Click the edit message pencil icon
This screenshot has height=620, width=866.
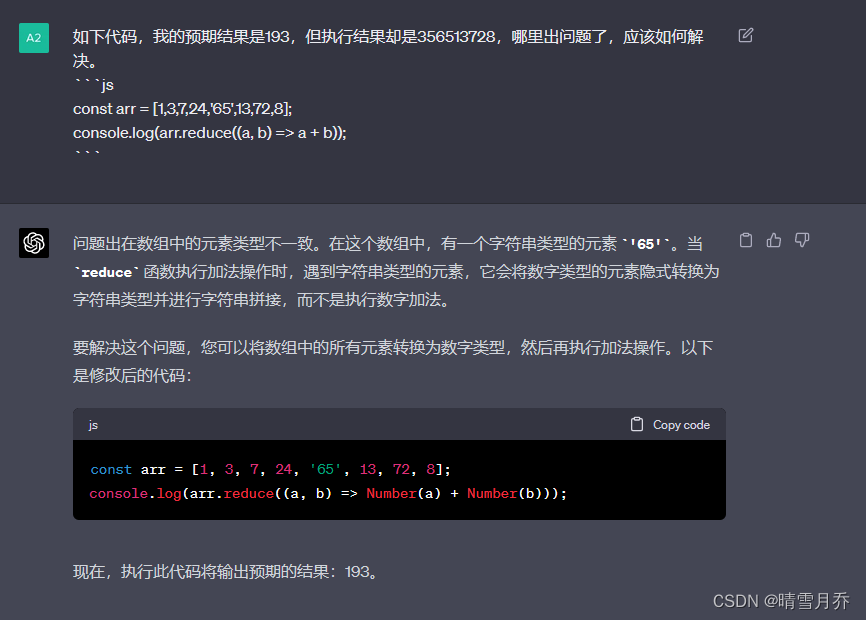(x=746, y=35)
